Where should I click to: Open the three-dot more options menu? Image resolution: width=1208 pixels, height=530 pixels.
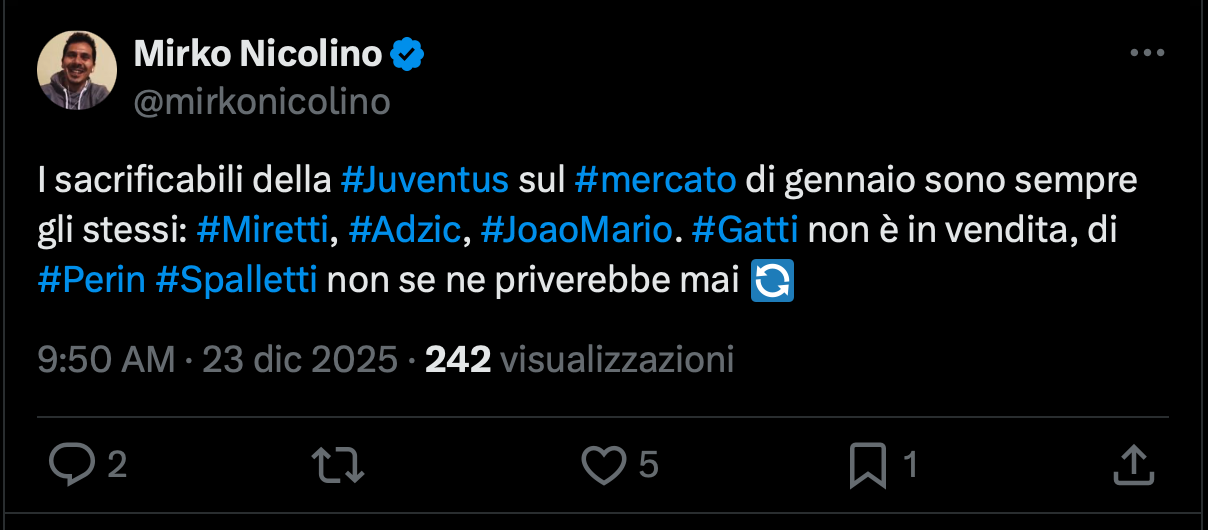point(1147,54)
